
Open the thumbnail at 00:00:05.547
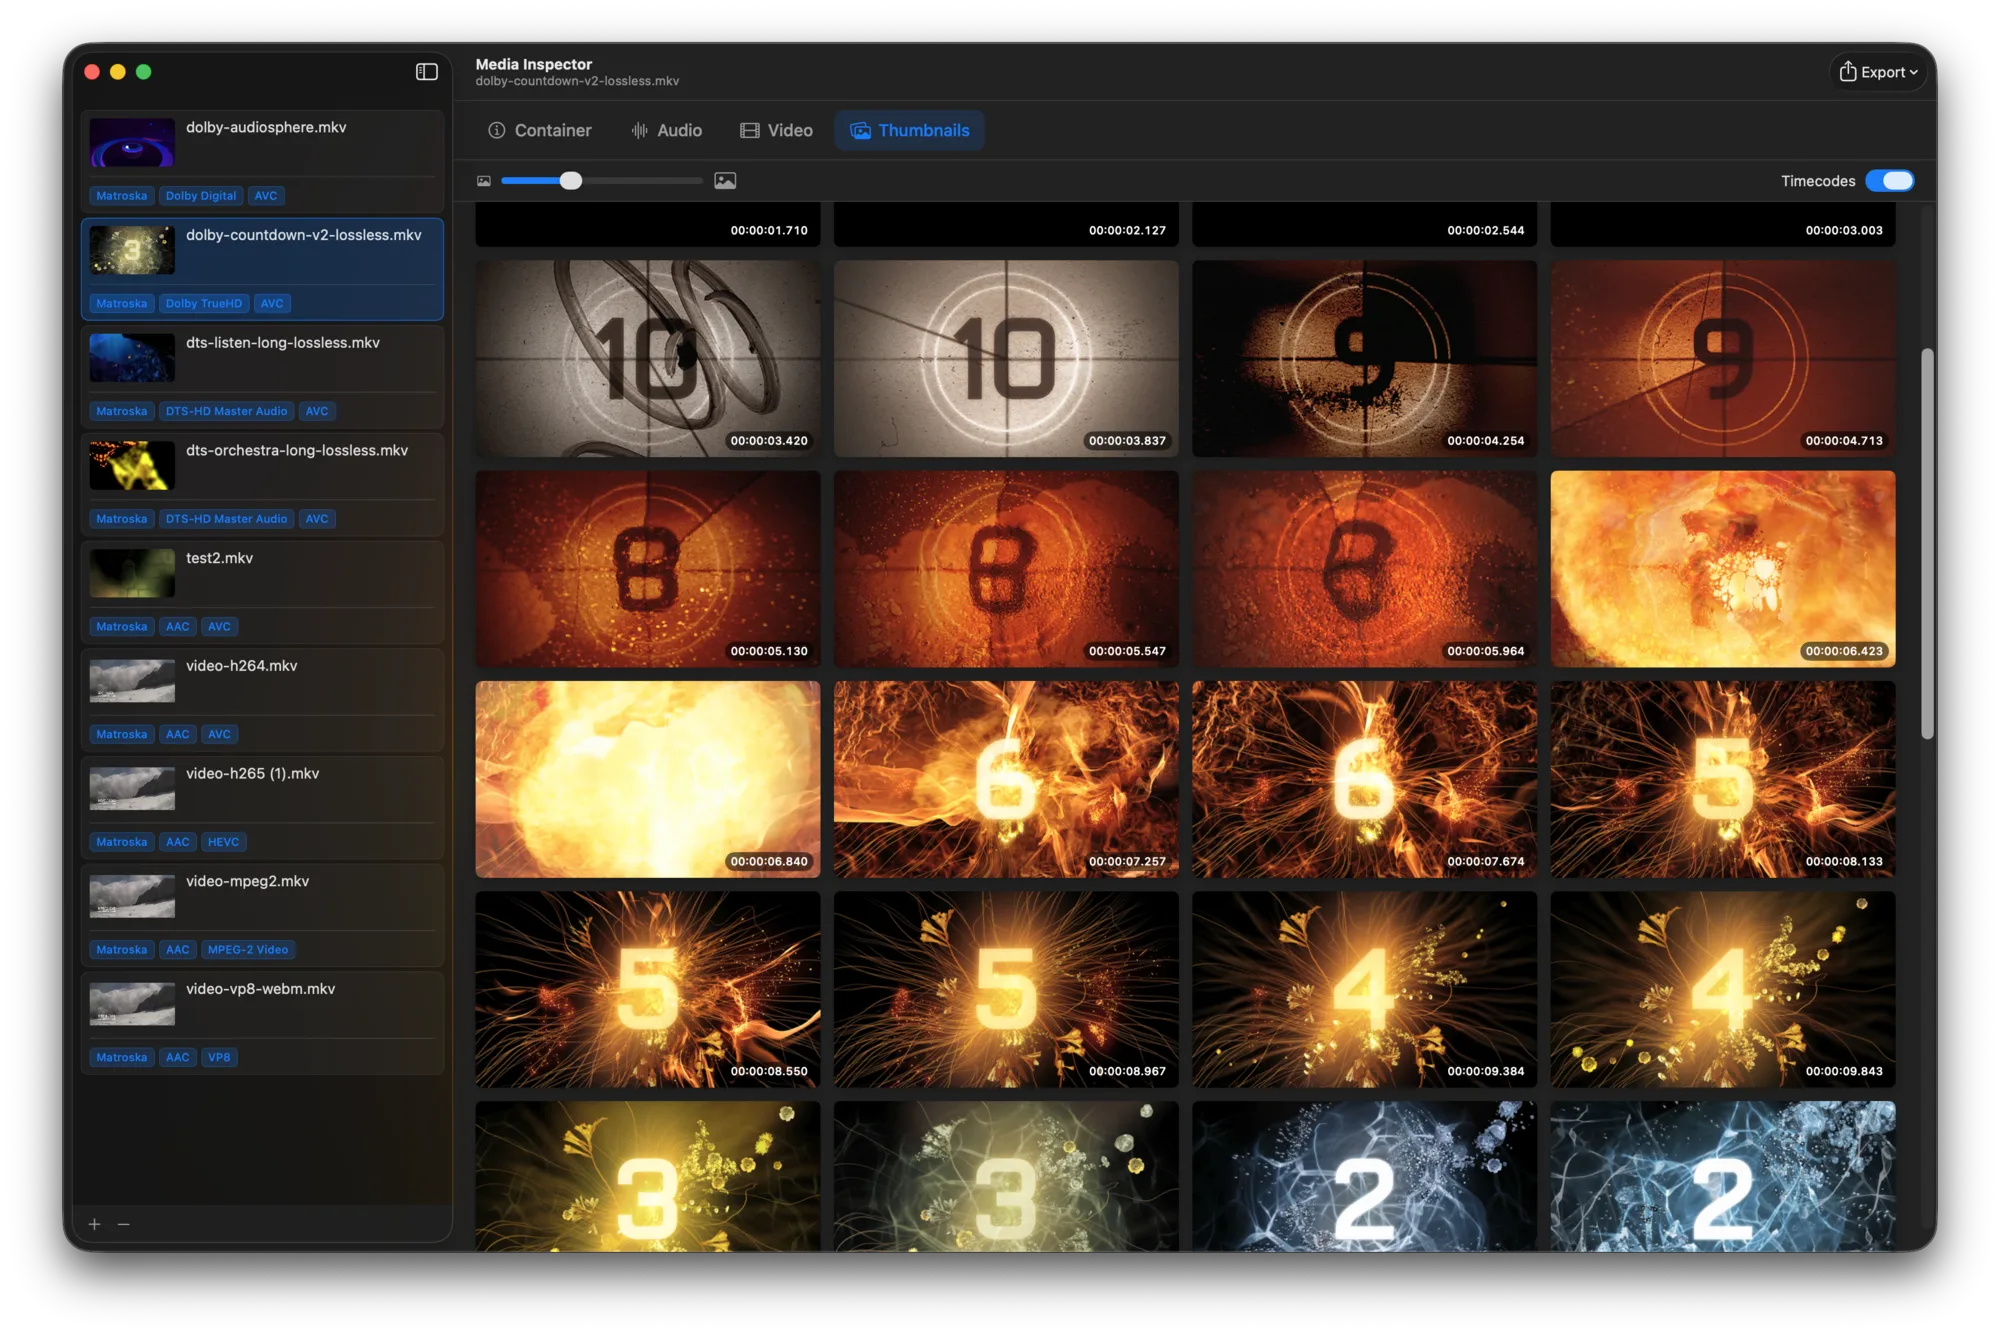[x=1006, y=569]
